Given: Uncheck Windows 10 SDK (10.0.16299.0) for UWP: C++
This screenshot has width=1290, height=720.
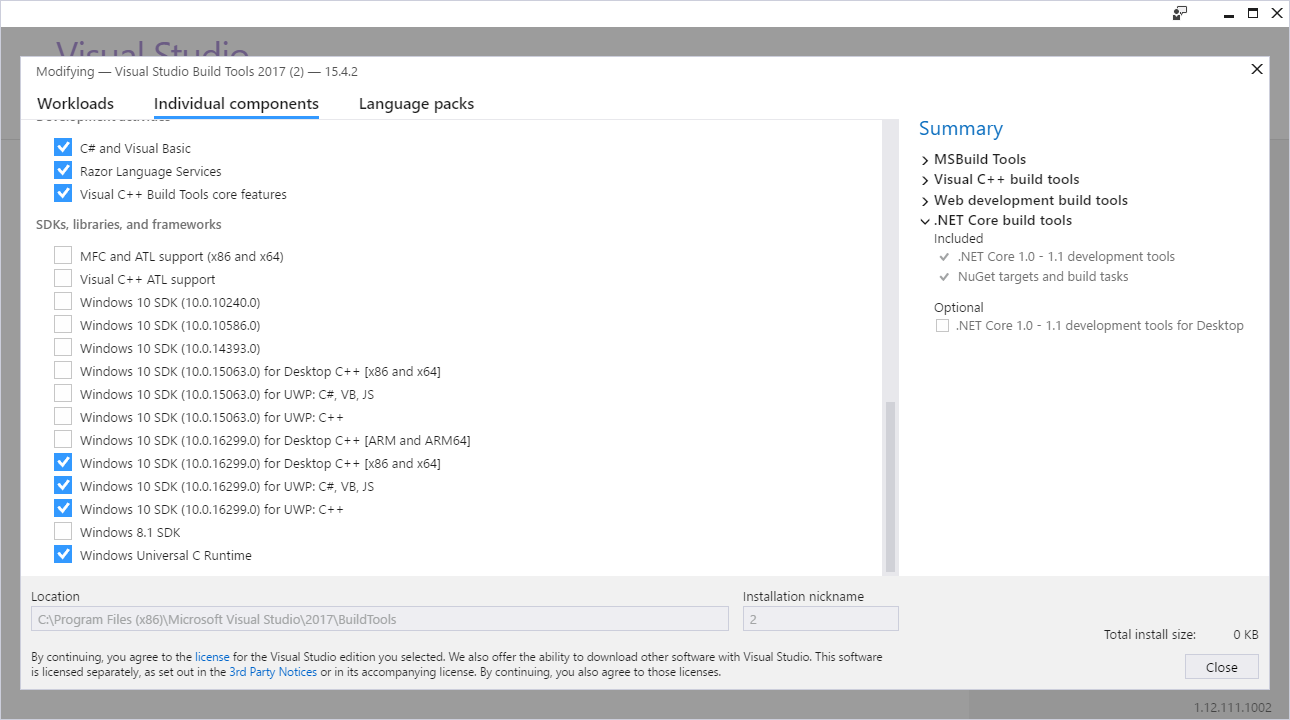Looking at the screenshot, I should pos(63,508).
